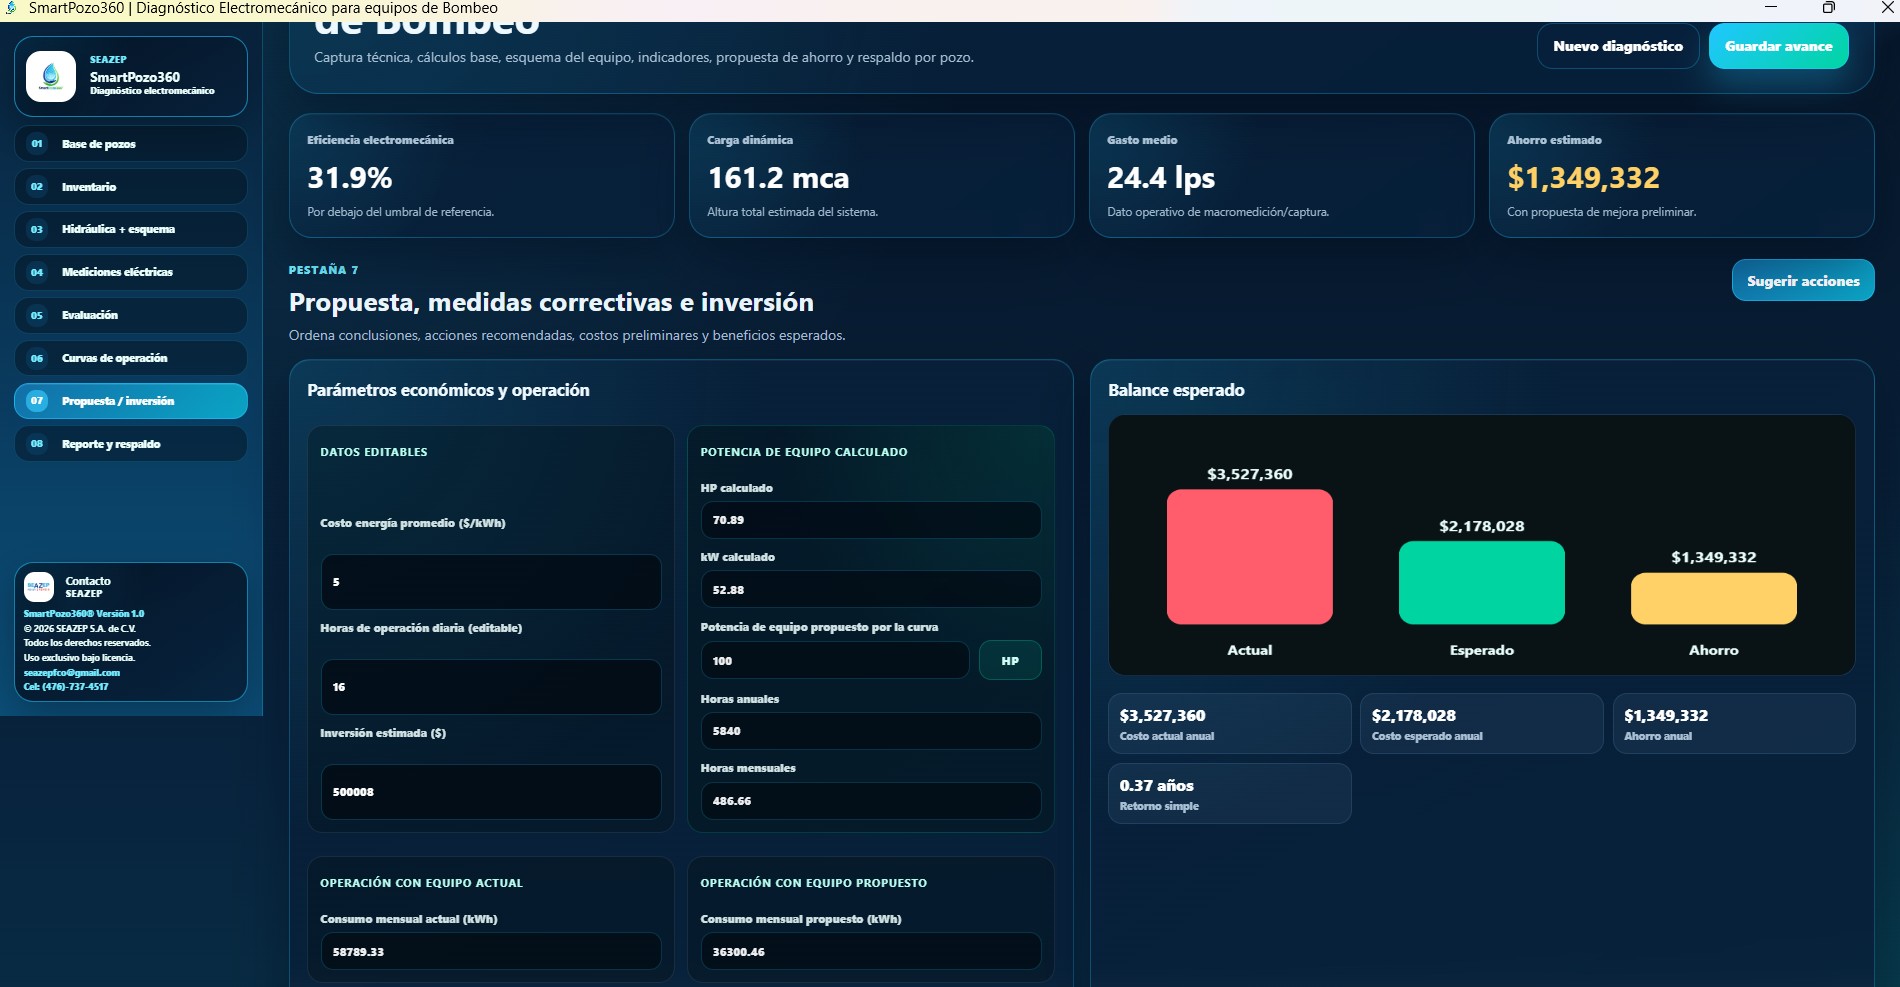Click Costo actual anual $3,527,360 tile
Image resolution: width=1900 pixels, height=987 pixels.
[x=1230, y=724]
